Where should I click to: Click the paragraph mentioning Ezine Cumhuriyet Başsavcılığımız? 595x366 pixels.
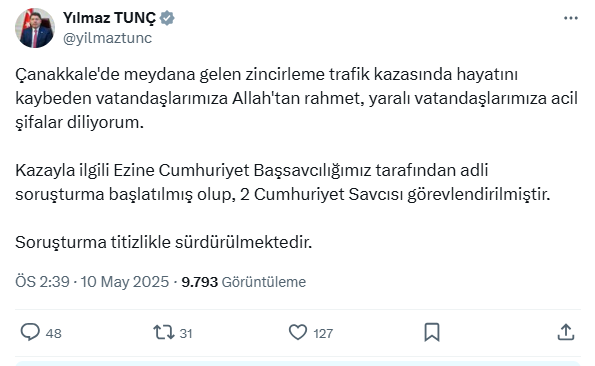pos(283,182)
